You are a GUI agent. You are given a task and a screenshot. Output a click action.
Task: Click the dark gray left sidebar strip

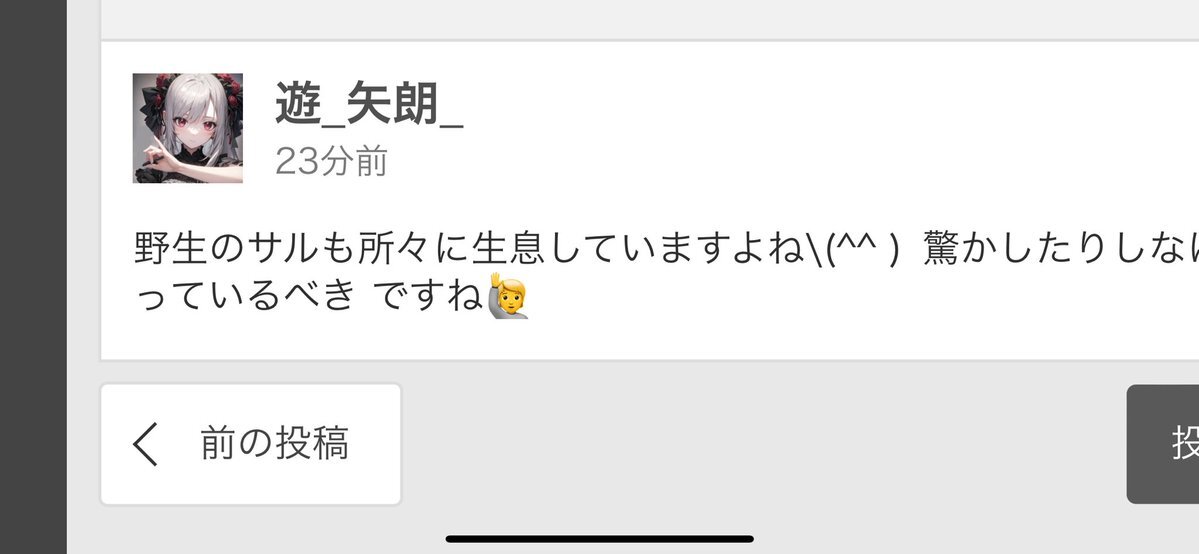[33, 277]
